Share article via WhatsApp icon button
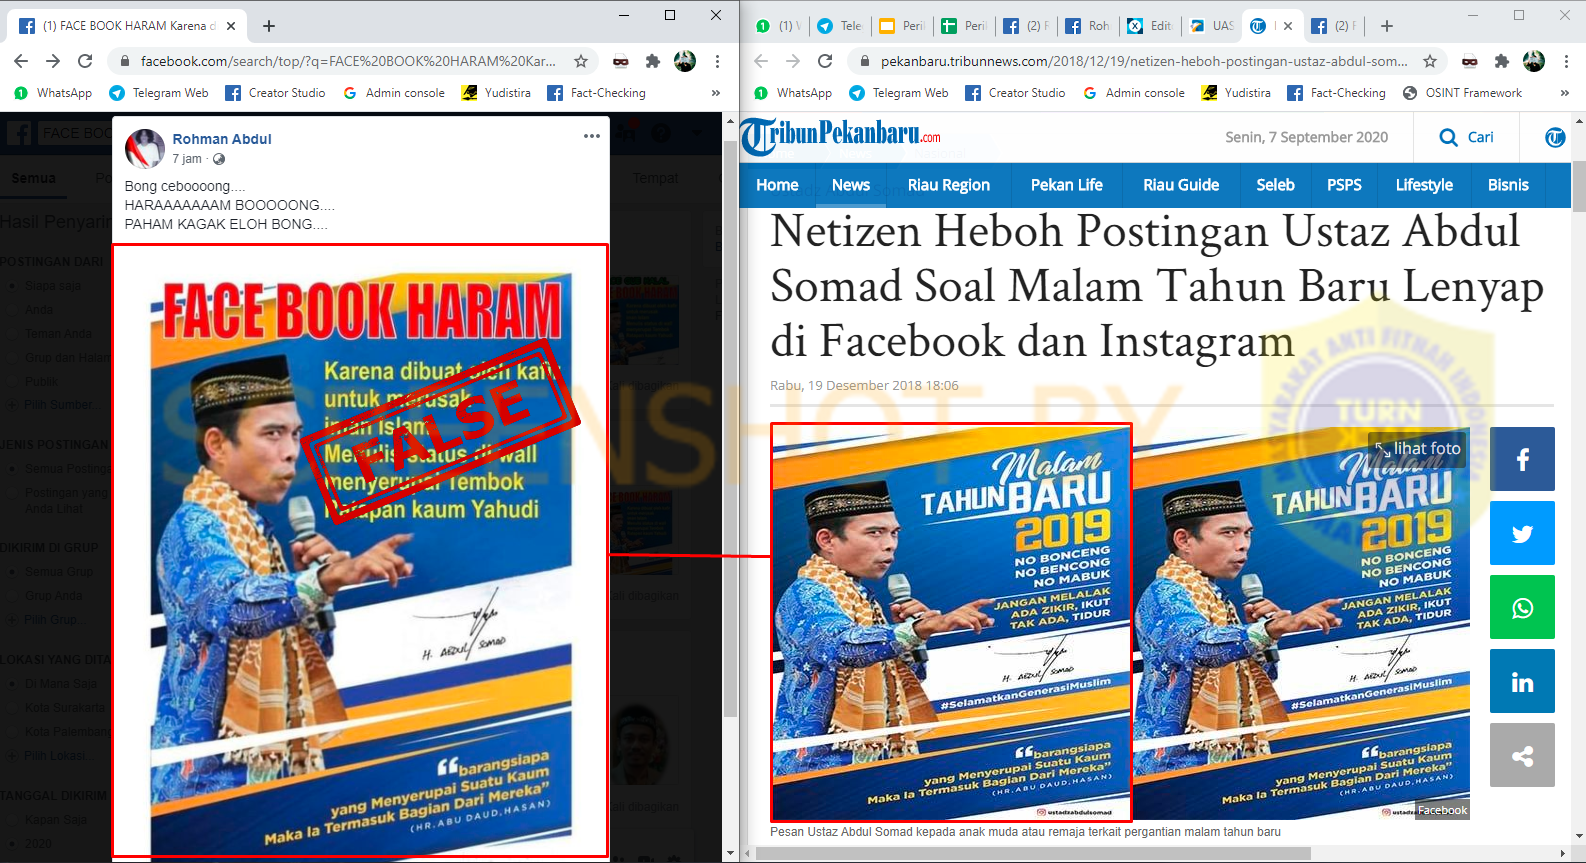Screen dimensions: 1586x863 [x=1522, y=607]
